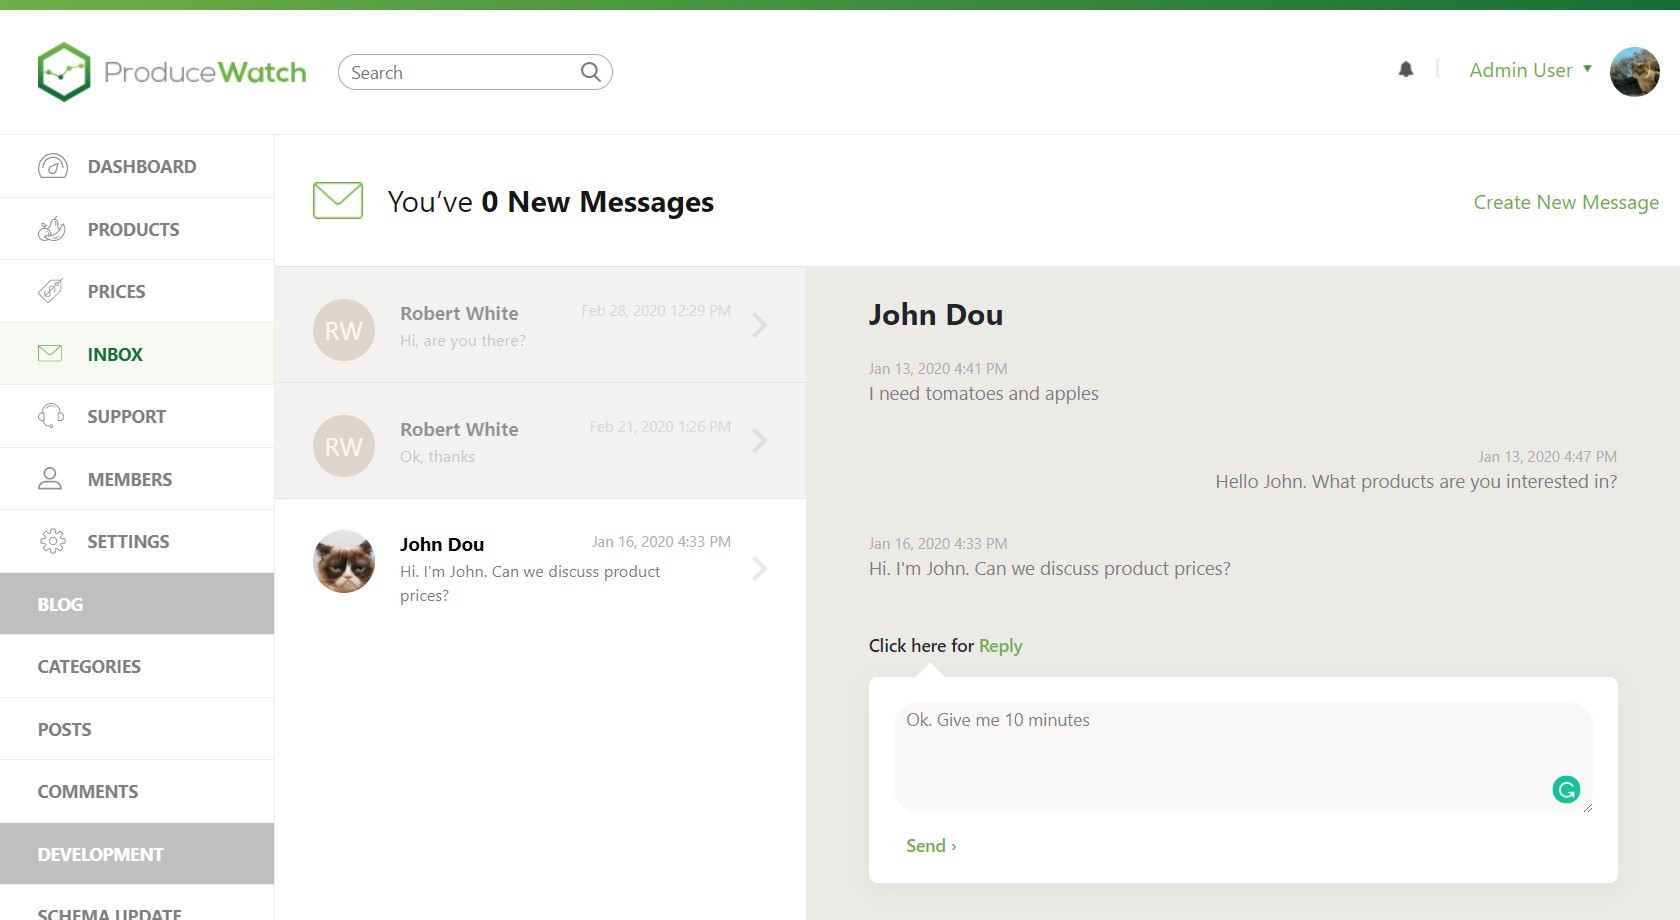Open Robert White 'Hi, are you there?' chevron

point(760,325)
